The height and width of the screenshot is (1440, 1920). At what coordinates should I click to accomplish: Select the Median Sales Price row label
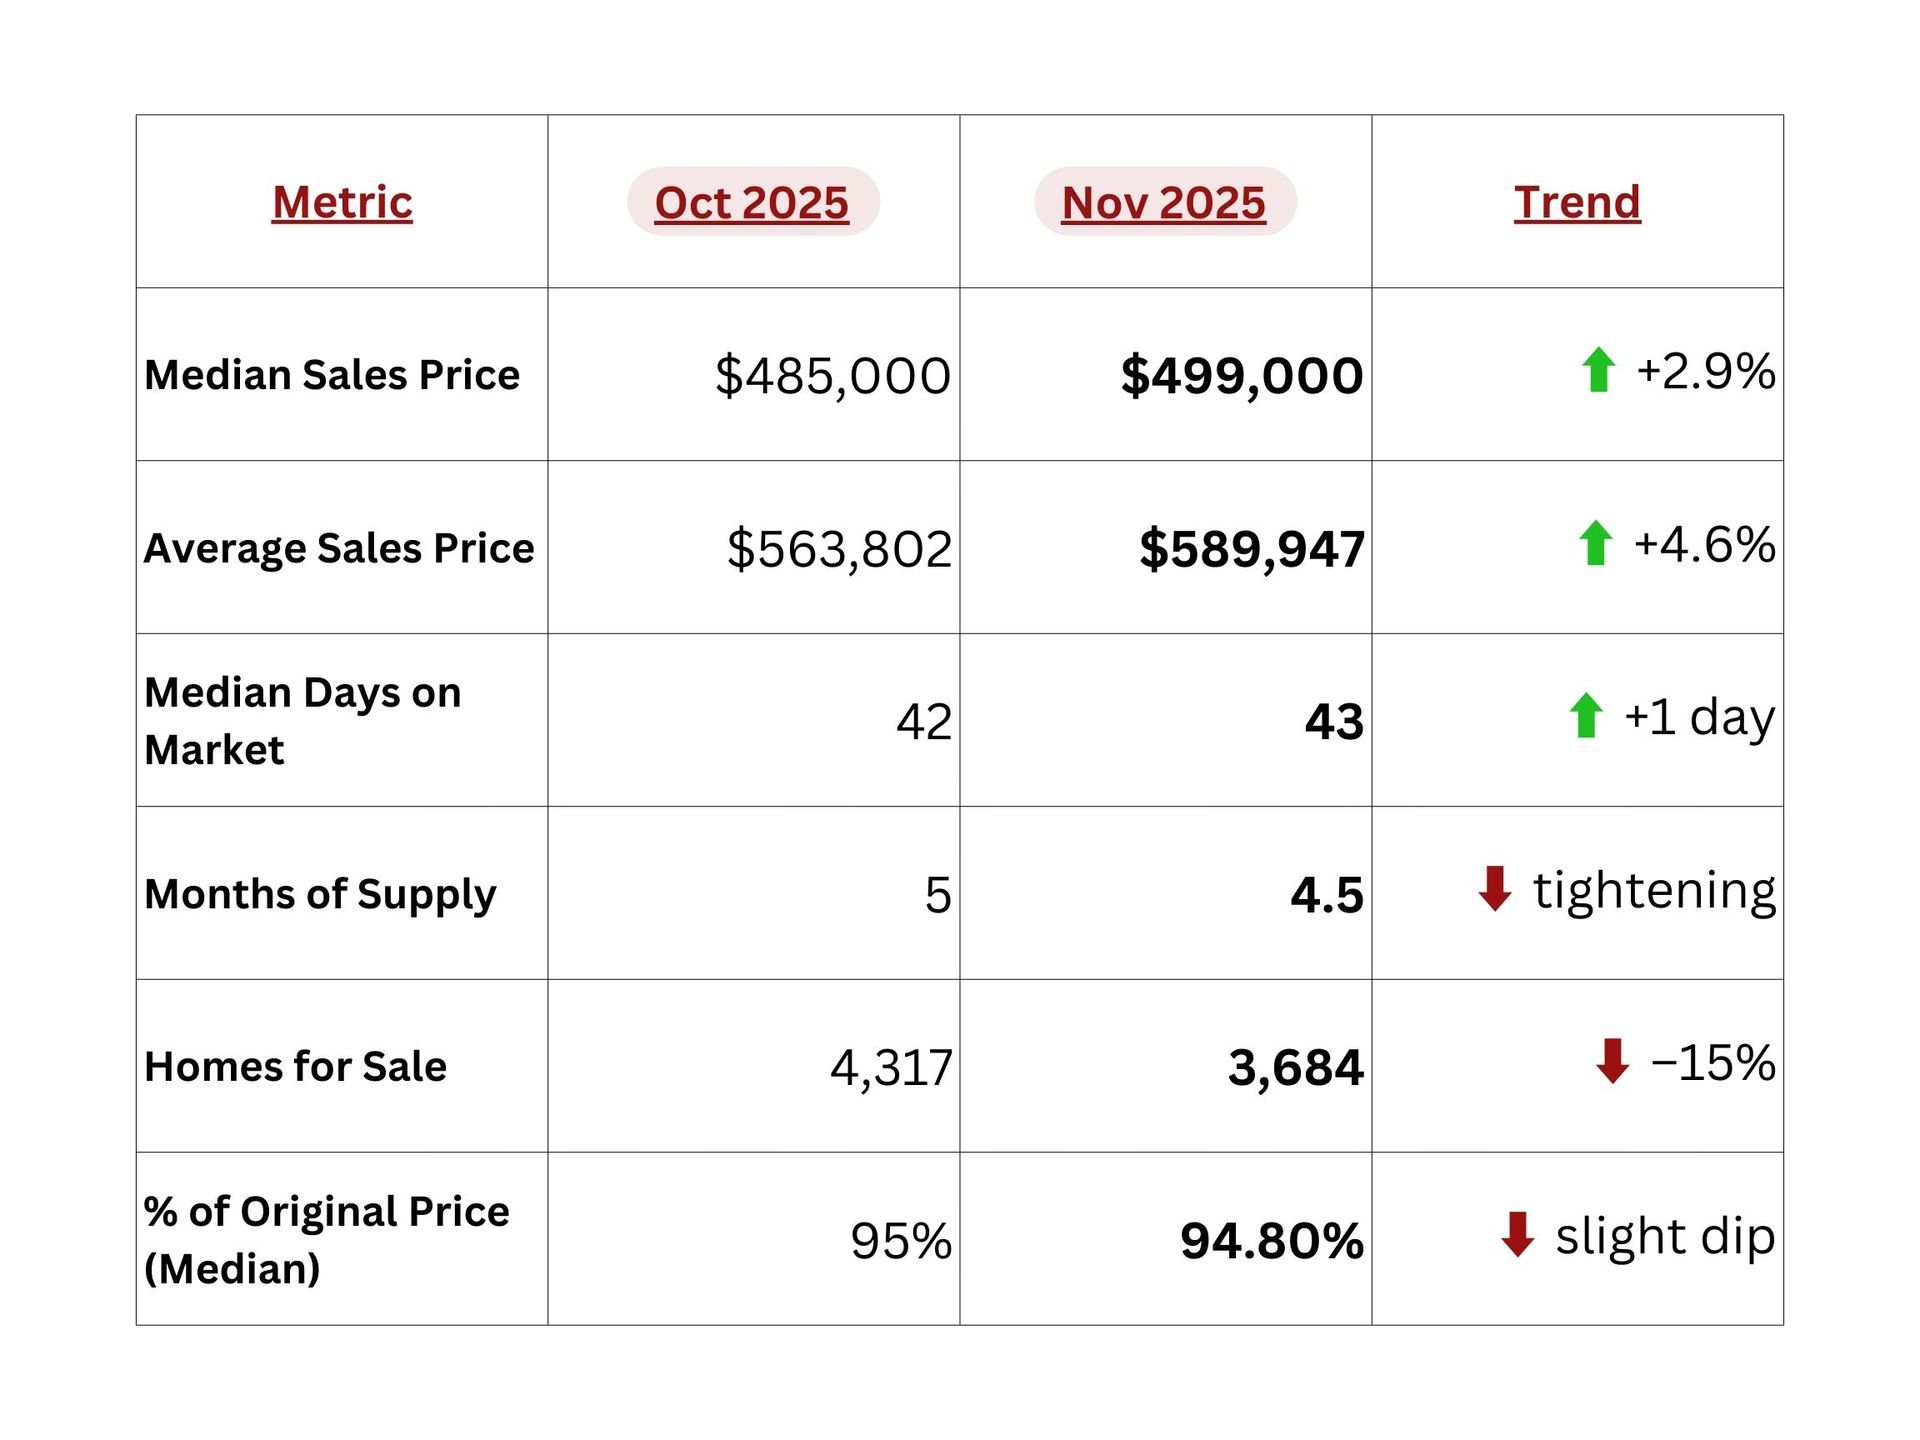tap(332, 375)
